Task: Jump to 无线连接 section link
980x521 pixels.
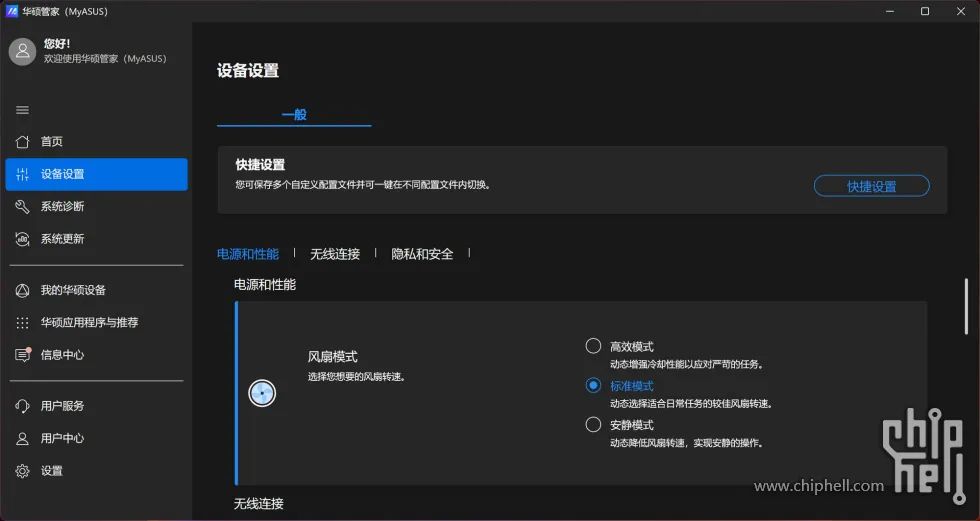Action: coord(335,254)
